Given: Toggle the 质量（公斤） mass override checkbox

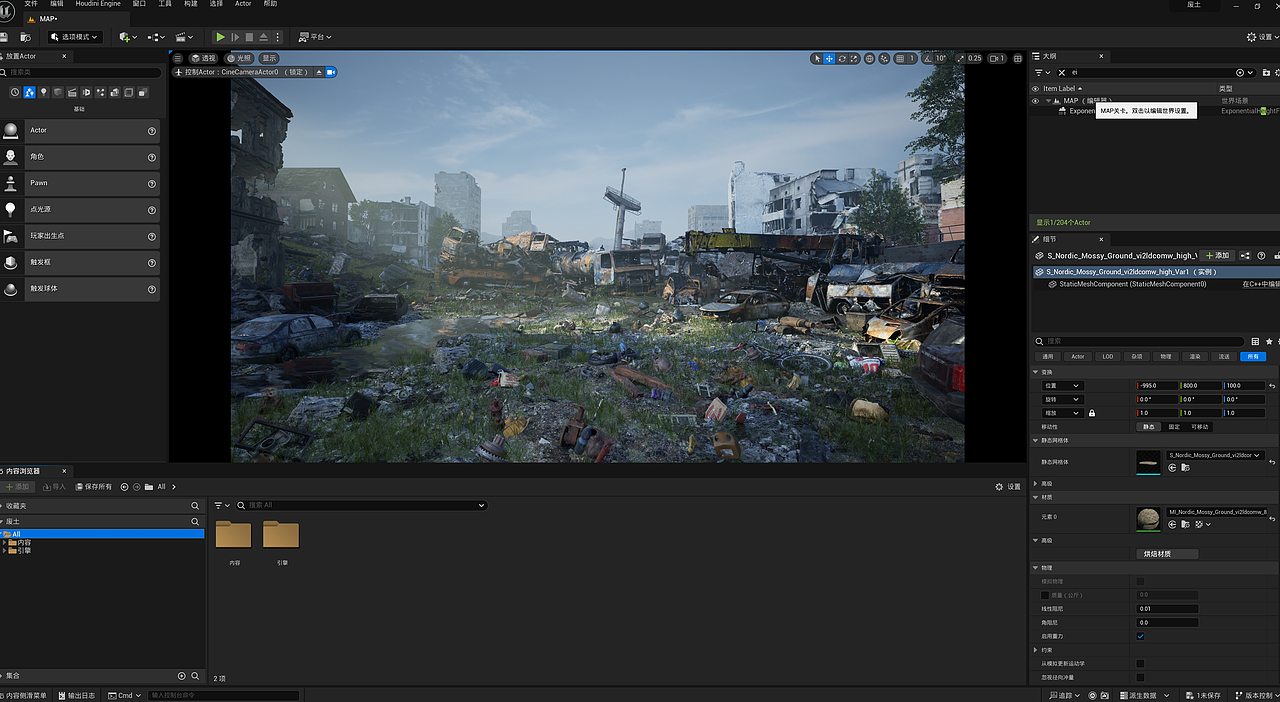Looking at the screenshot, I should click(1045, 595).
